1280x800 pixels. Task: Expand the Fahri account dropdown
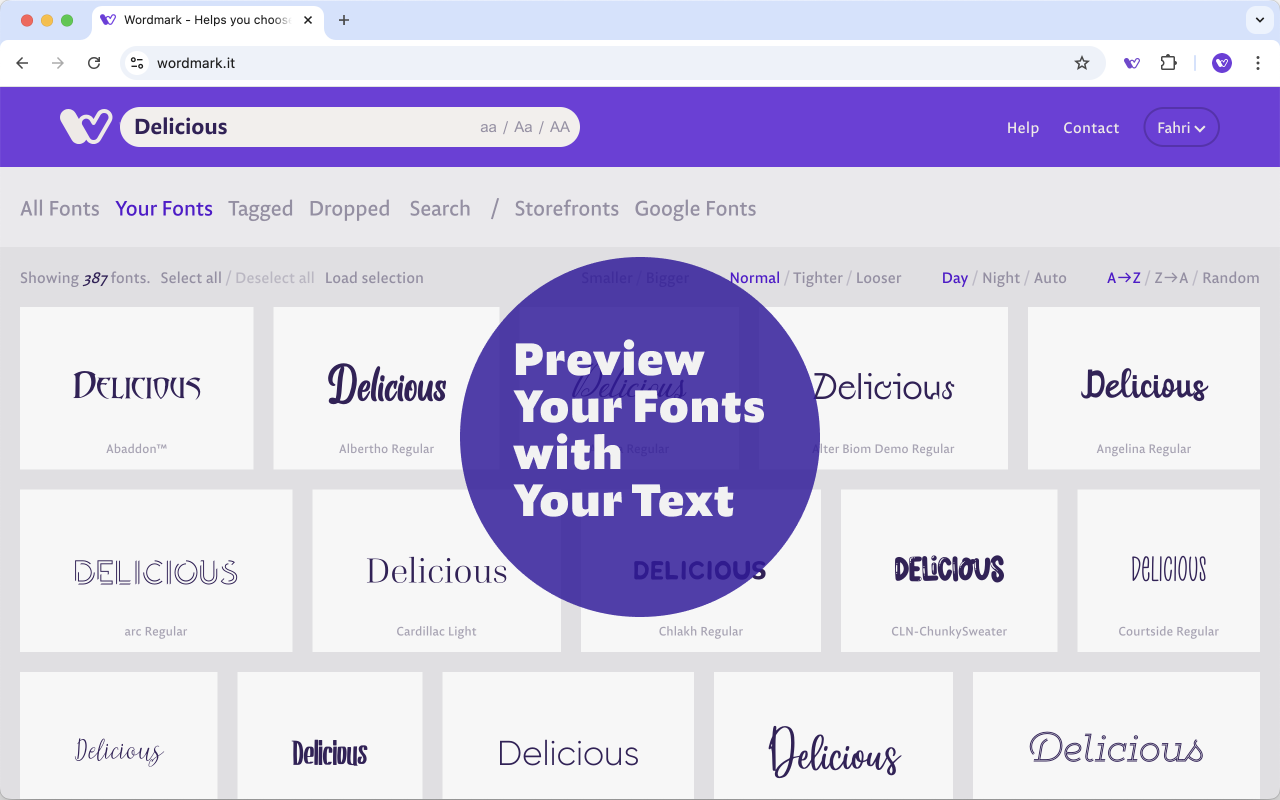coord(1181,127)
